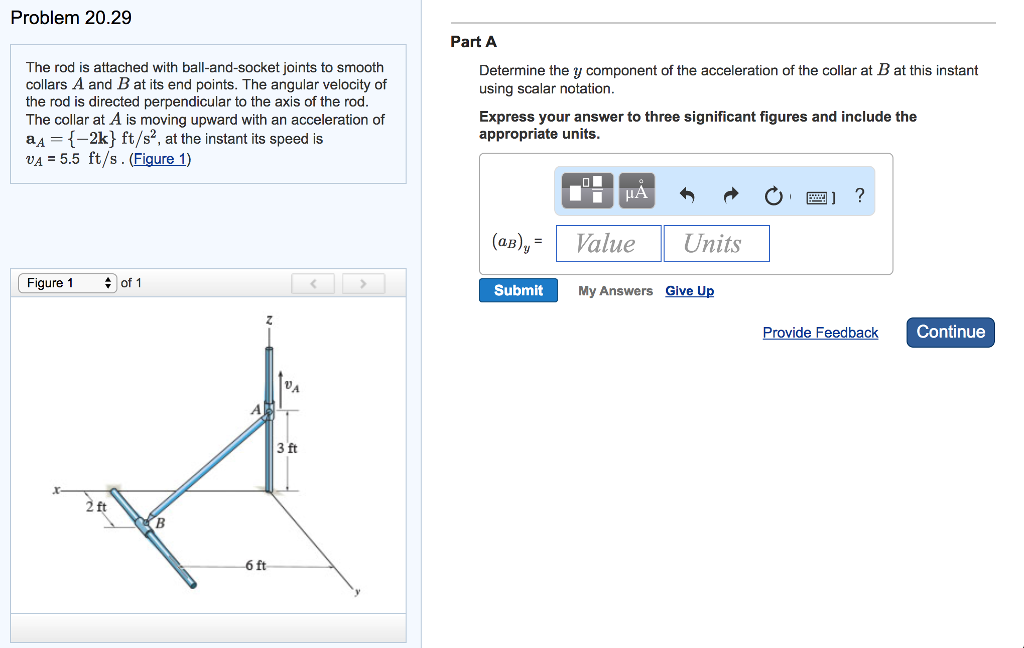This screenshot has height=648, width=1024.
Task: Click the Part A heading
Action: point(473,42)
